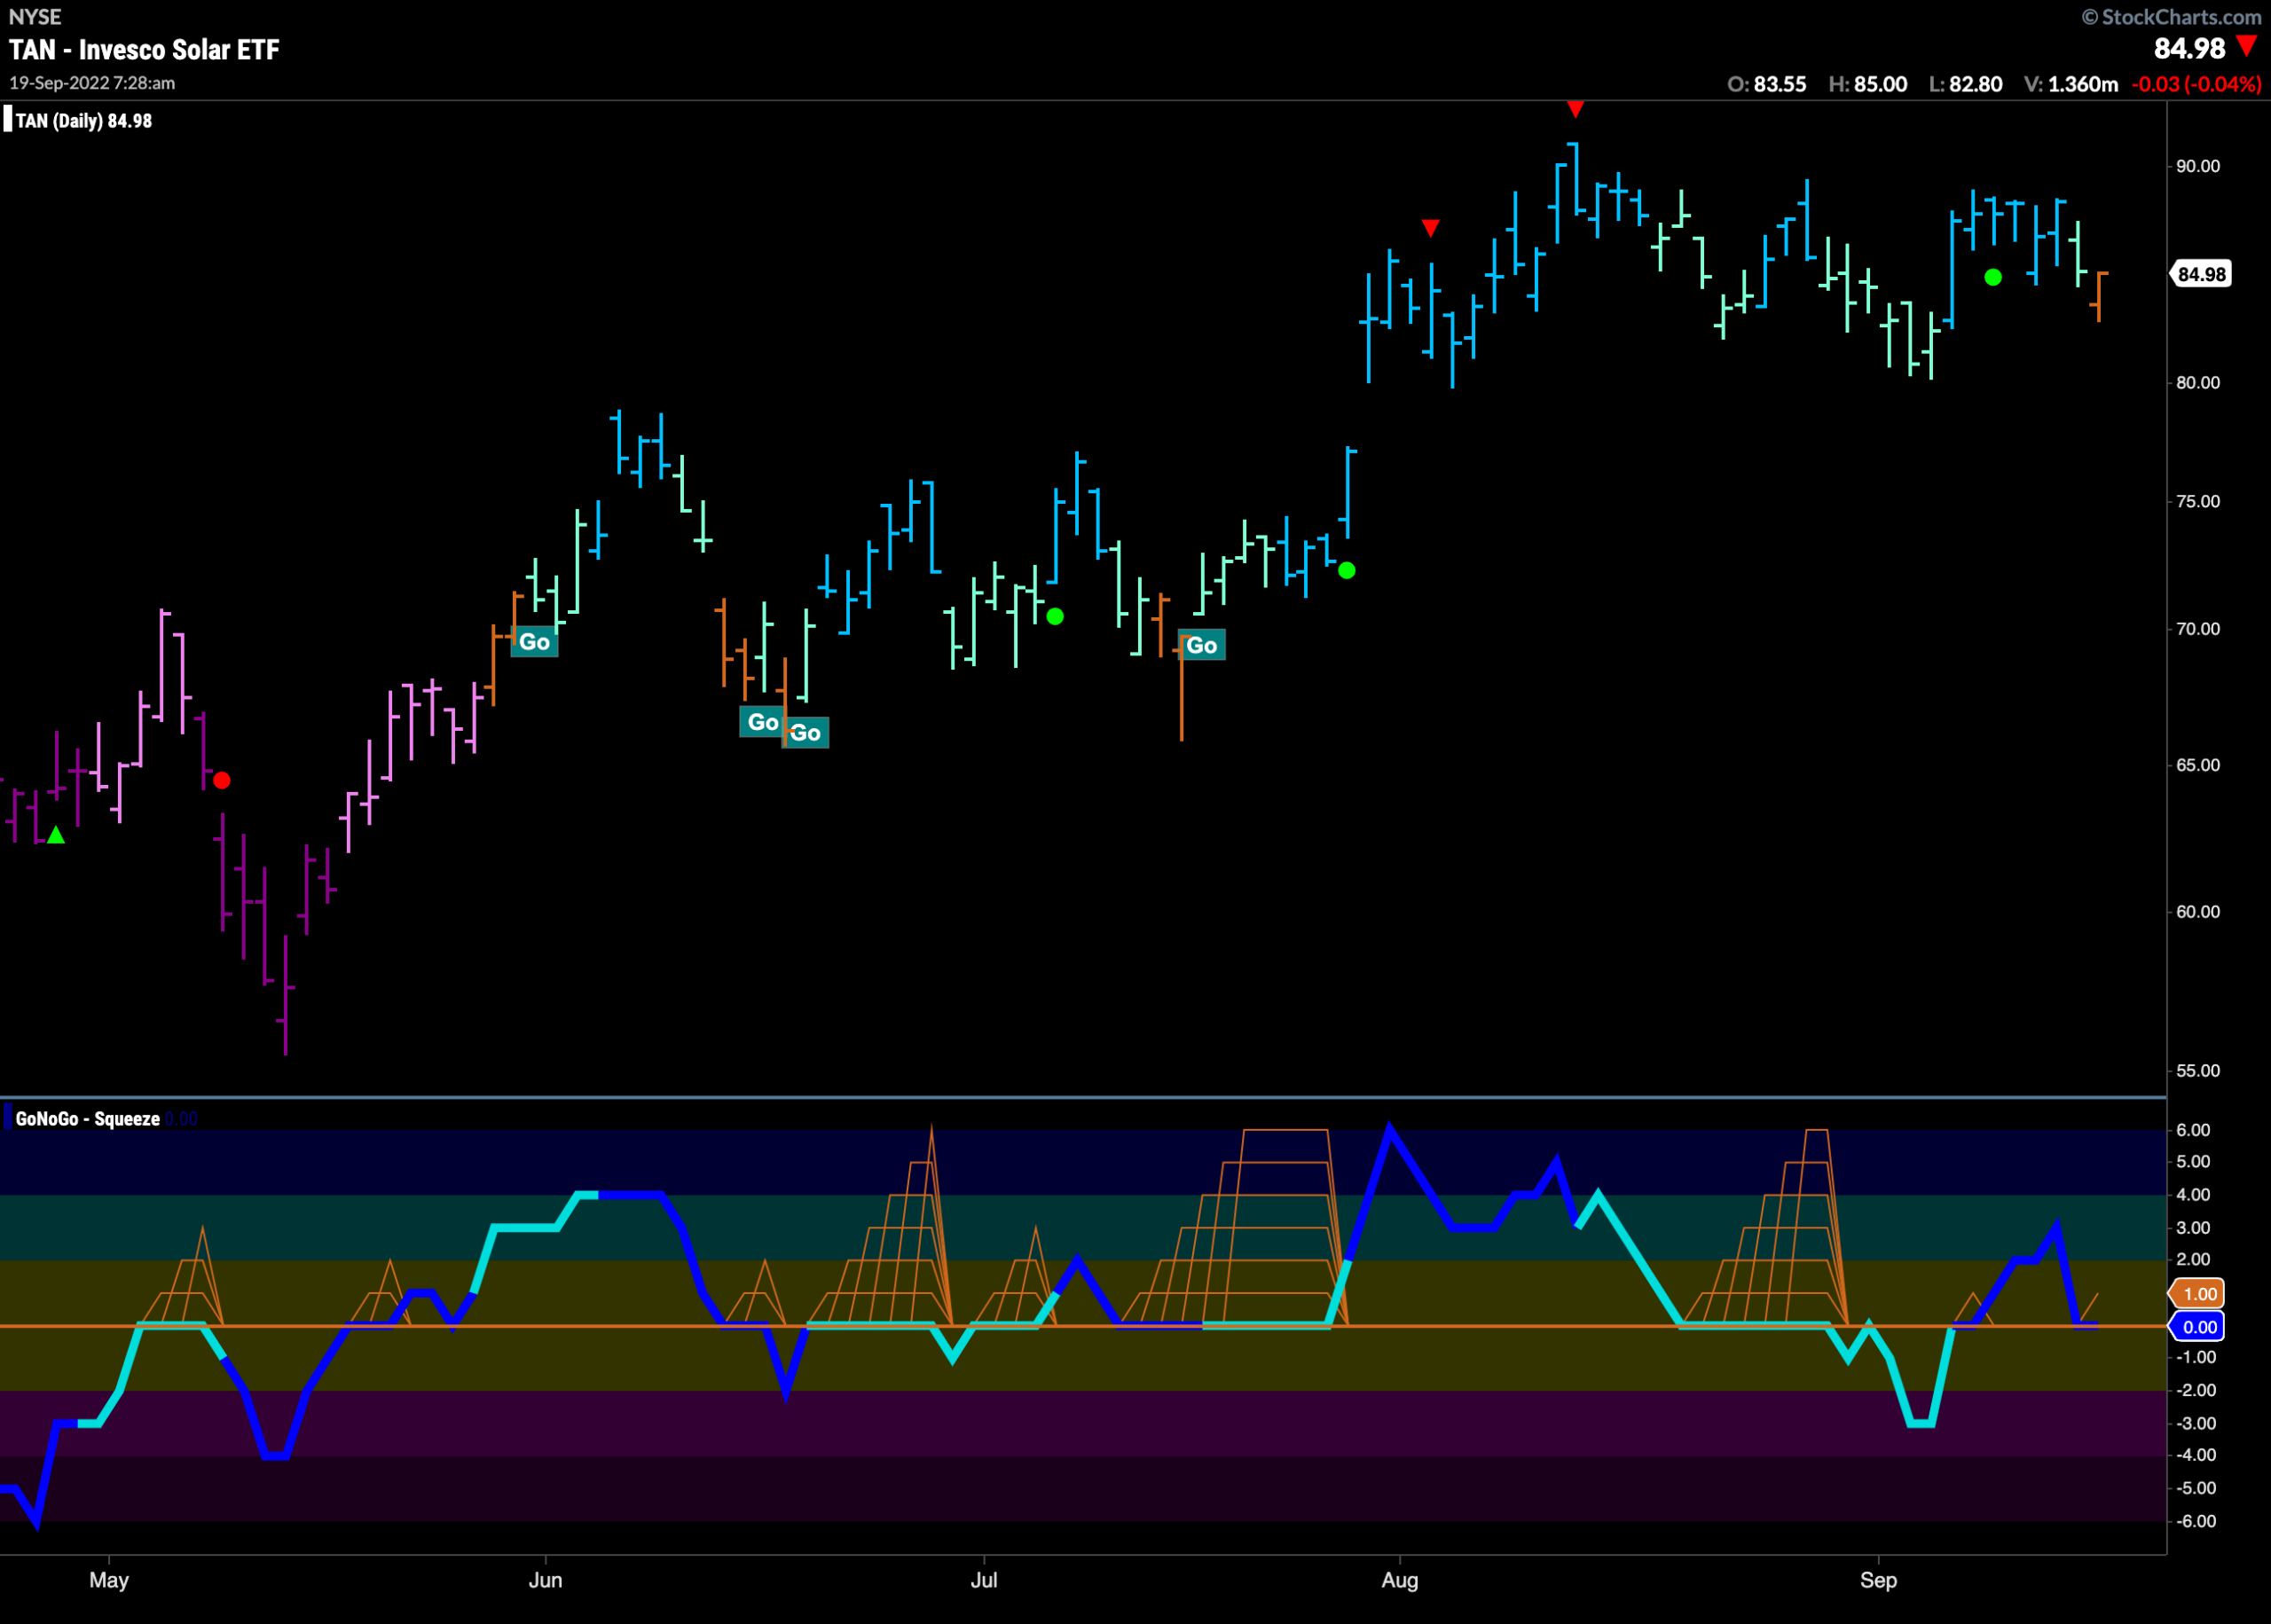Viewport: 2271px width, 1624px height.
Task: Click the red down arrow beside 84.98 price
Action: 2247,46
